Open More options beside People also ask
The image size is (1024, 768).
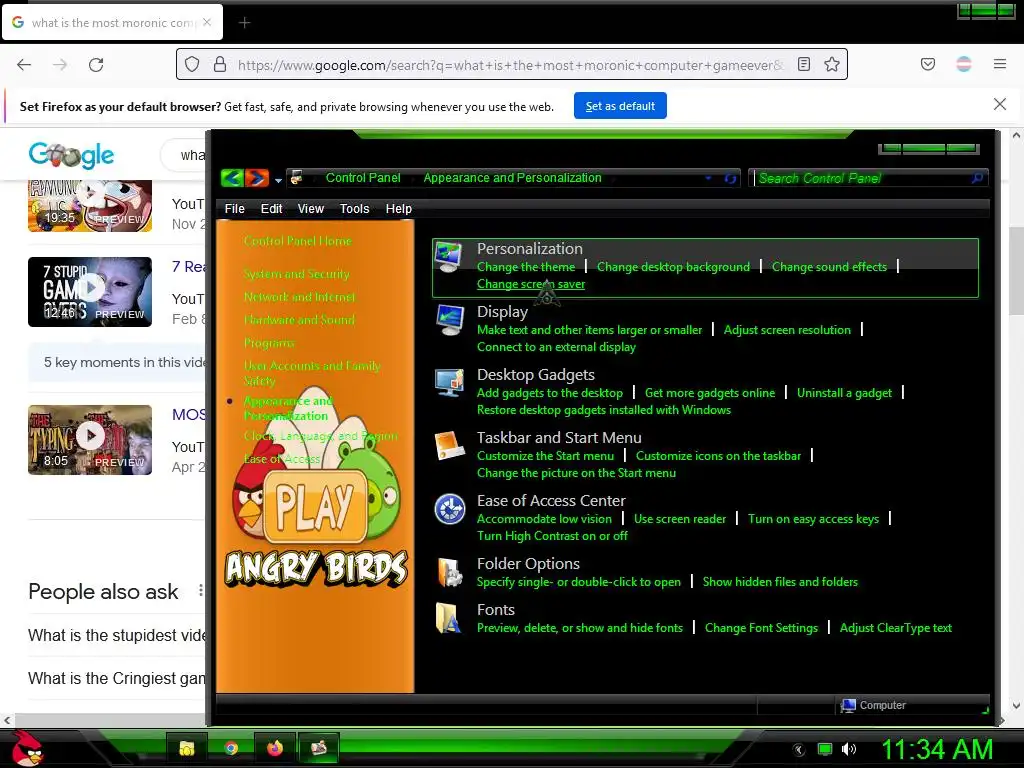pyautogui.click(x=200, y=591)
